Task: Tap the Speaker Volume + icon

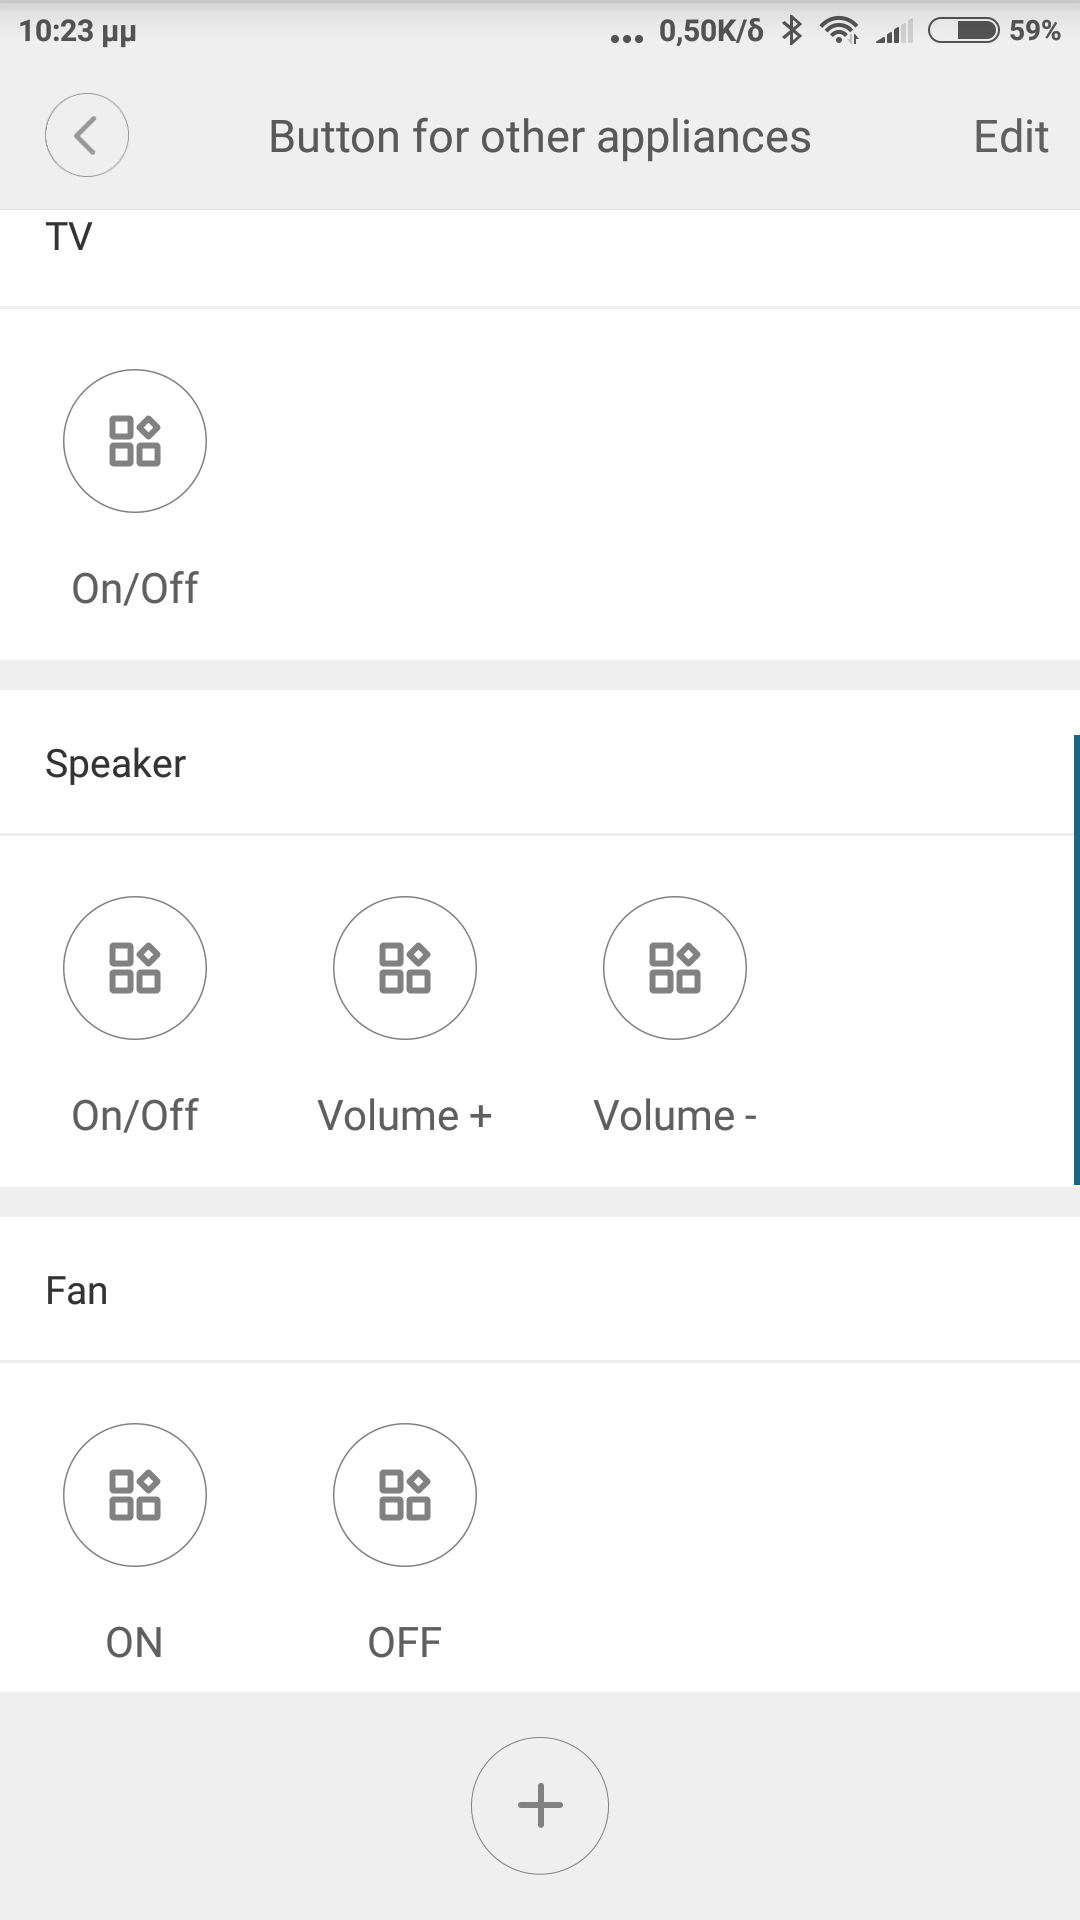Action: point(405,968)
